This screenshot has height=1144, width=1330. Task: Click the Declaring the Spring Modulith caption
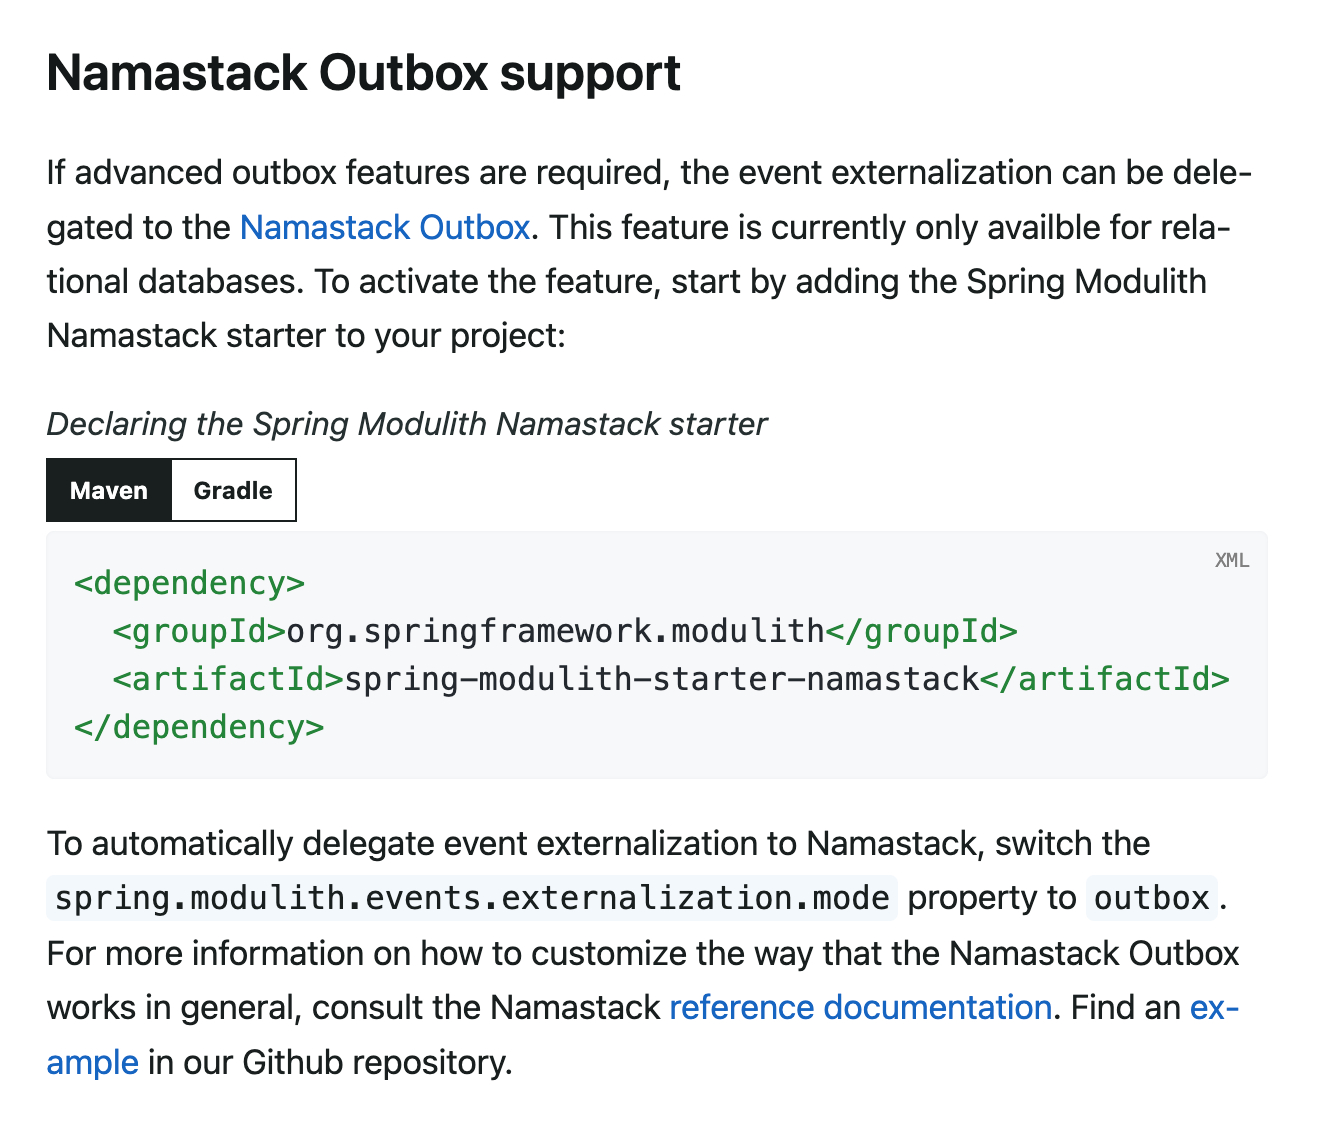point(406,424)
